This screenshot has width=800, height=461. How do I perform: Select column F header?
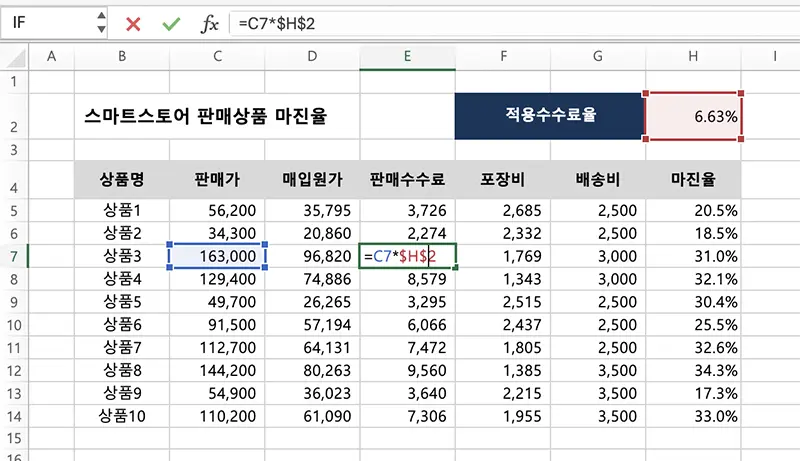(503, 57)
